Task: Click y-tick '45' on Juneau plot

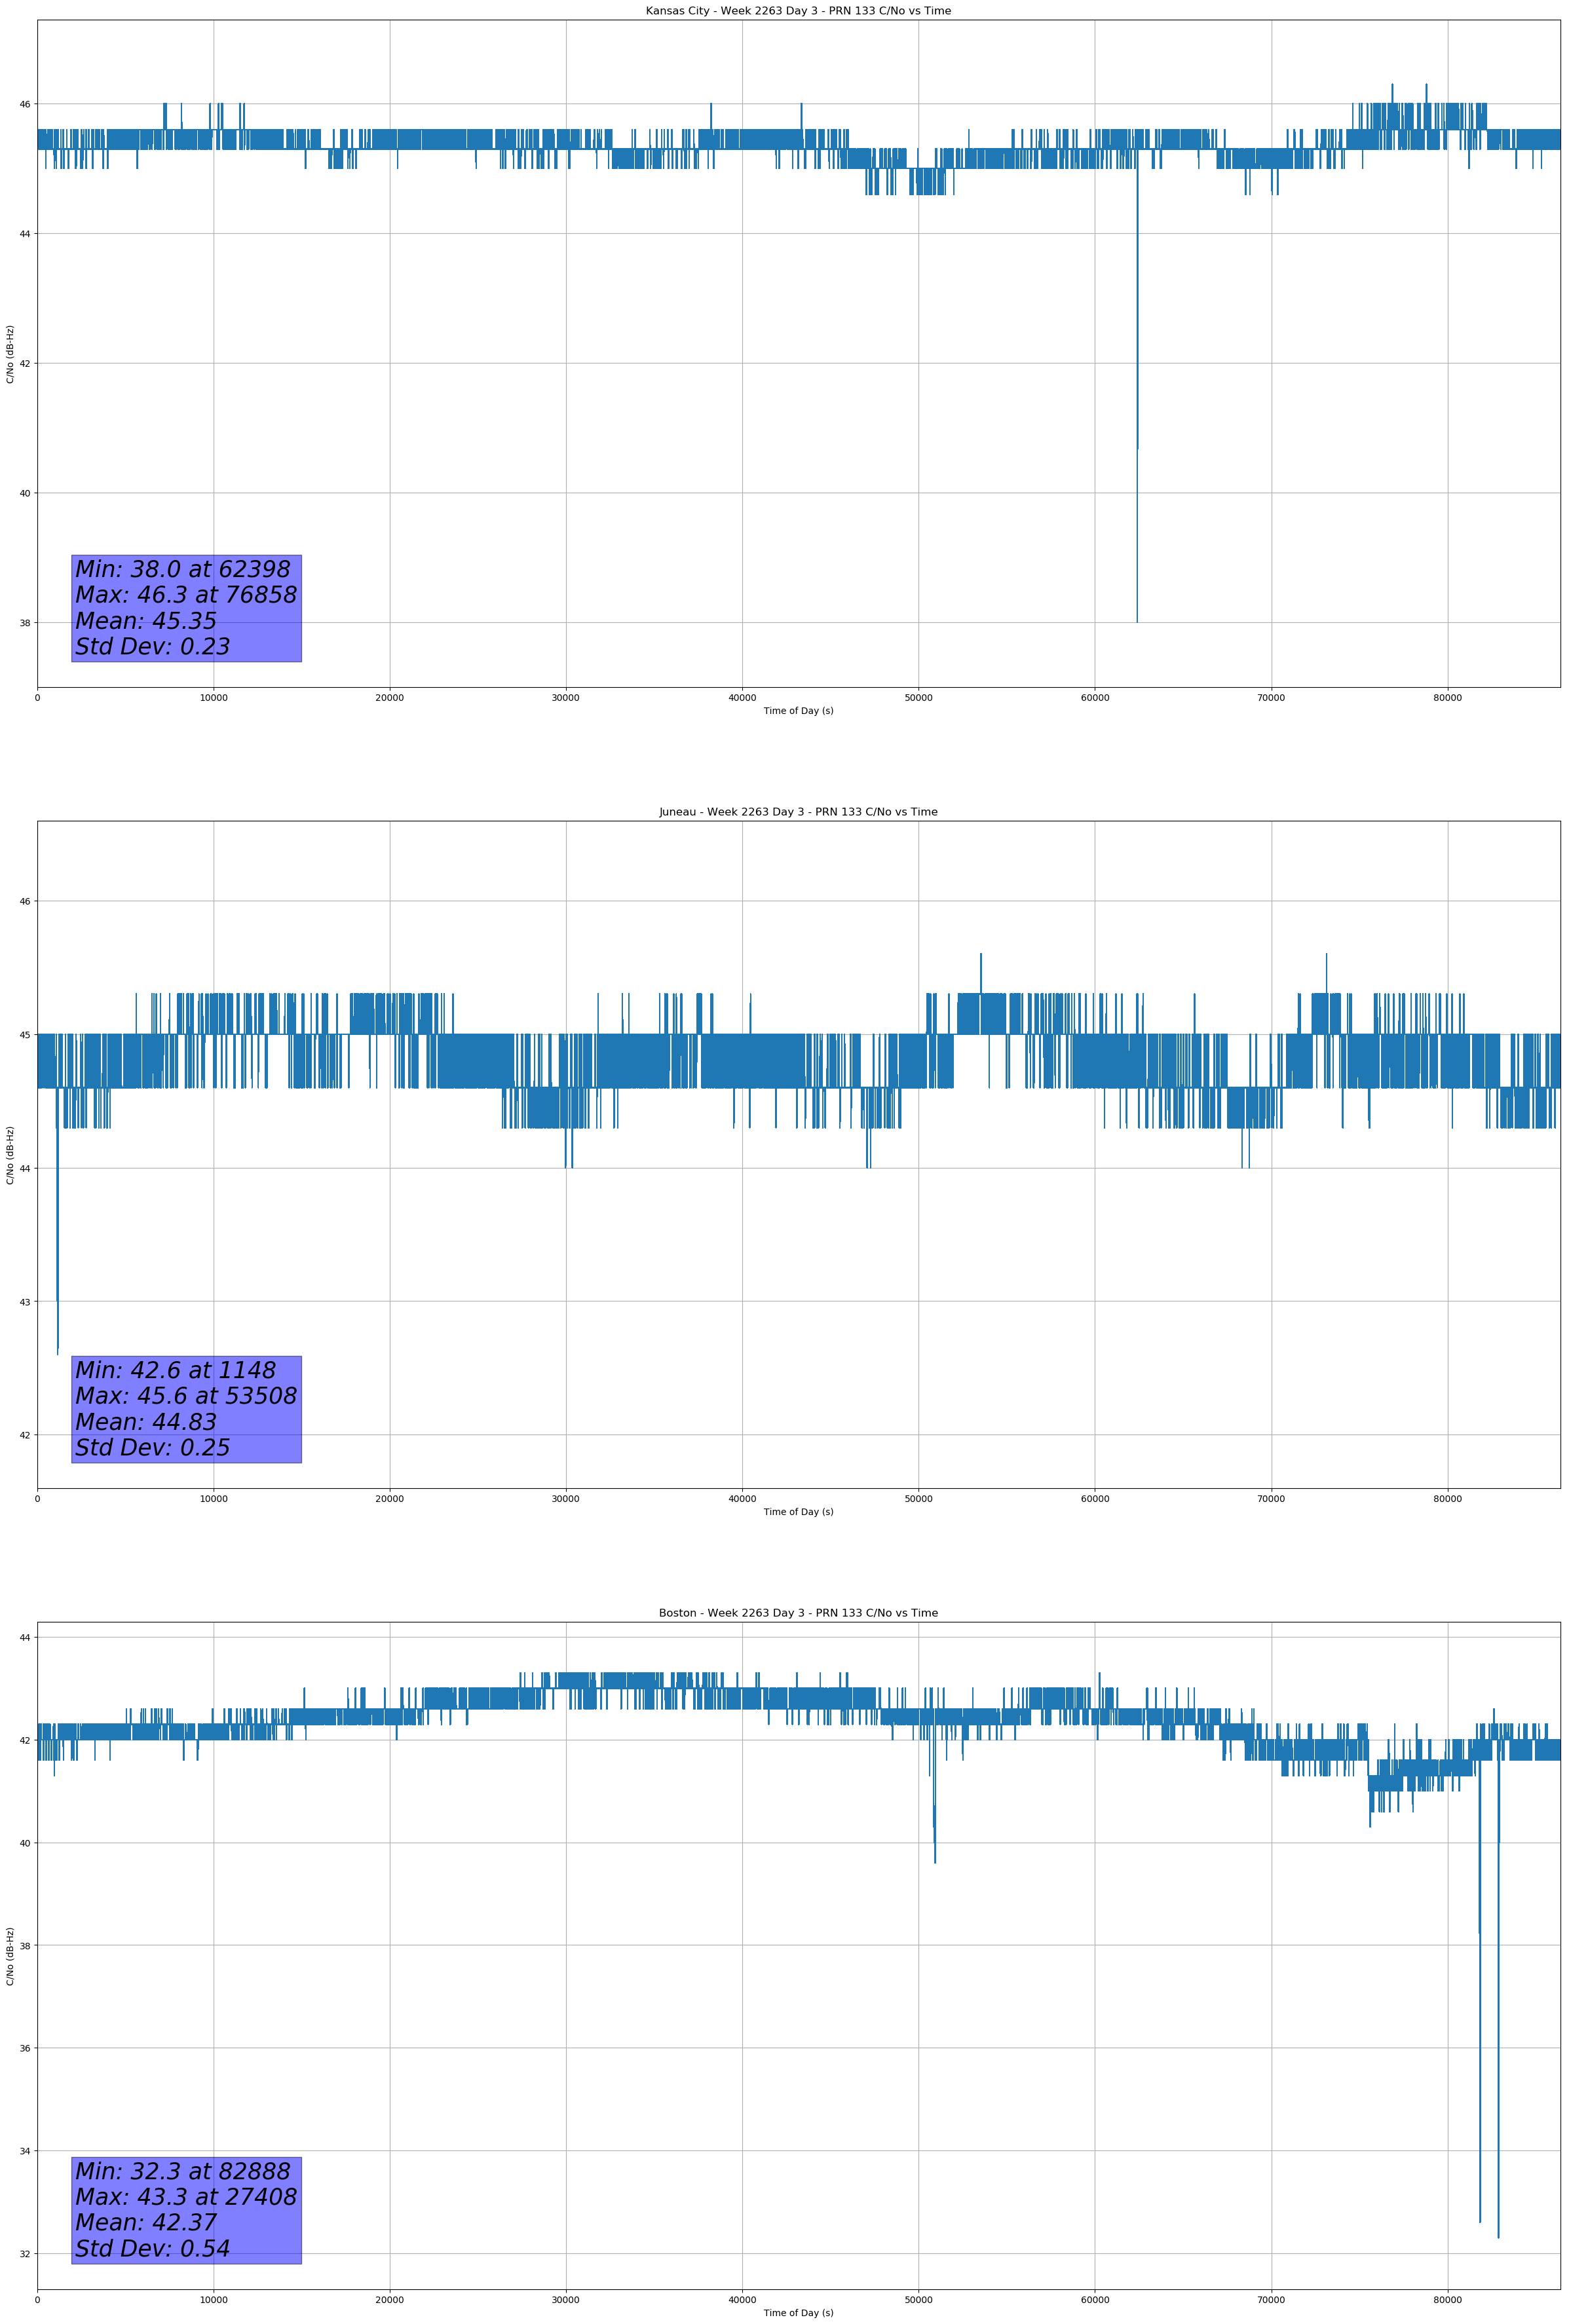Action: (24, 1034)
